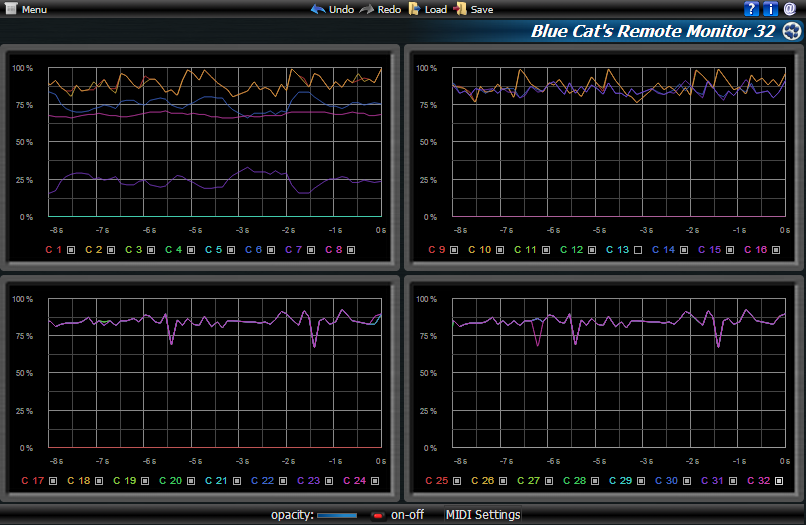Open help with the question mark icon
Screen dimensions: 806x525
(752, 9)
